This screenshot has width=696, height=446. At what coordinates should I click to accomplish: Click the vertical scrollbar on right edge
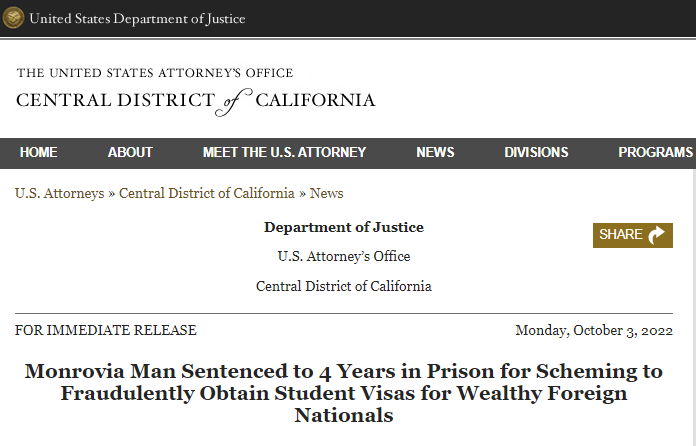coord(693,307)
